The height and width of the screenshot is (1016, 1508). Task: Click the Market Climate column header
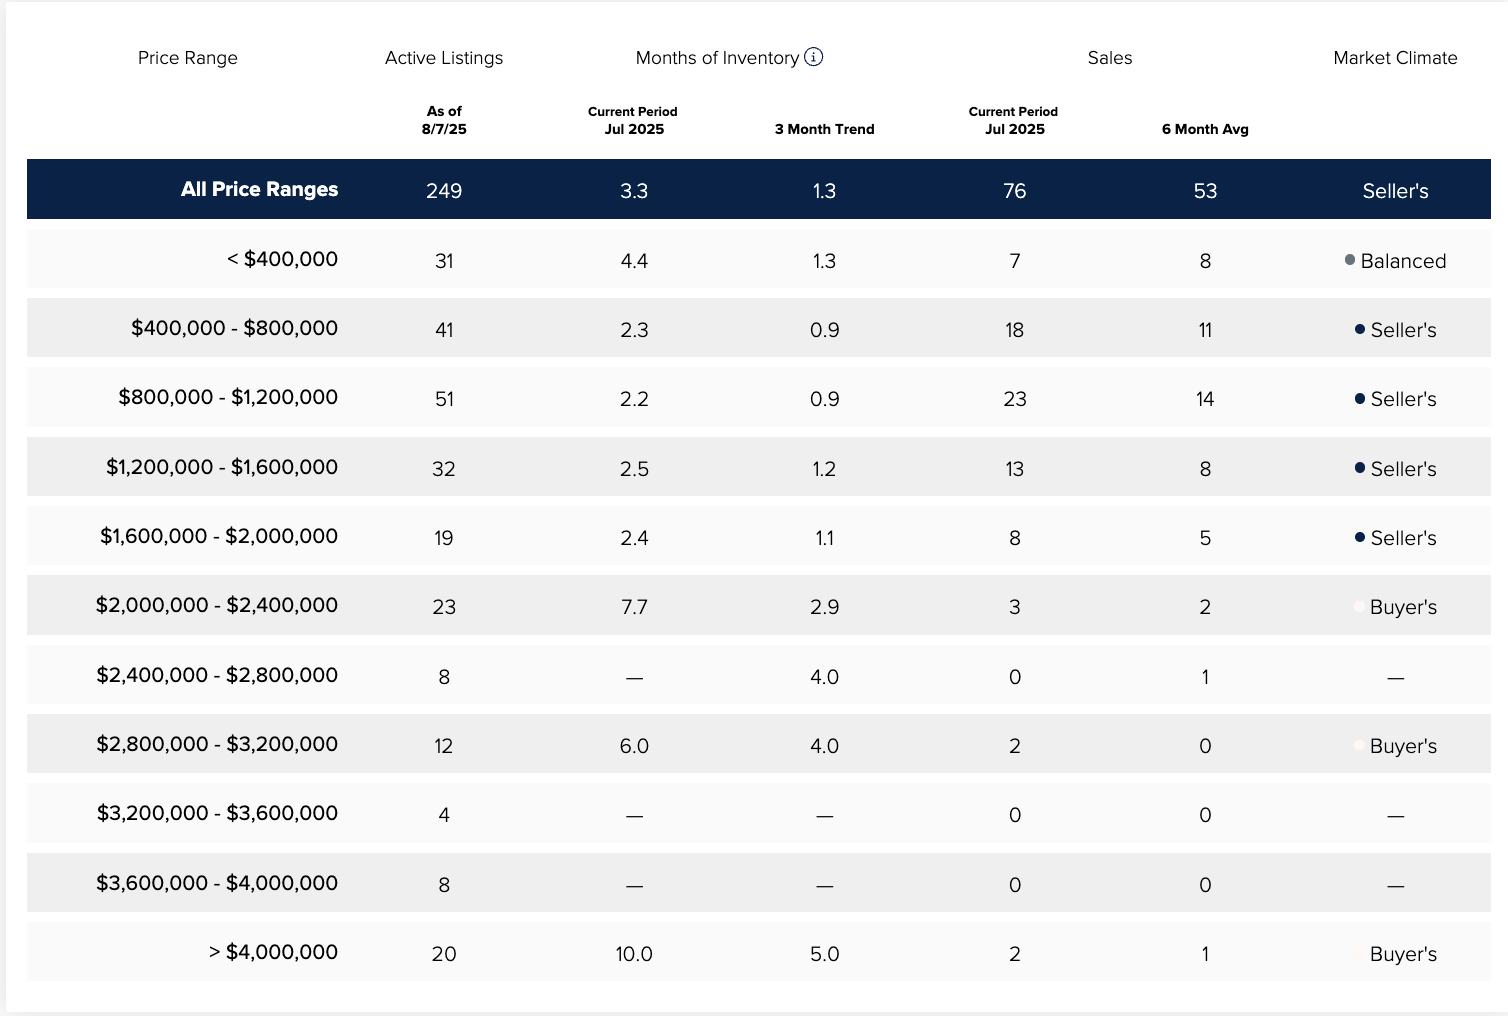tap(1395, 58)
